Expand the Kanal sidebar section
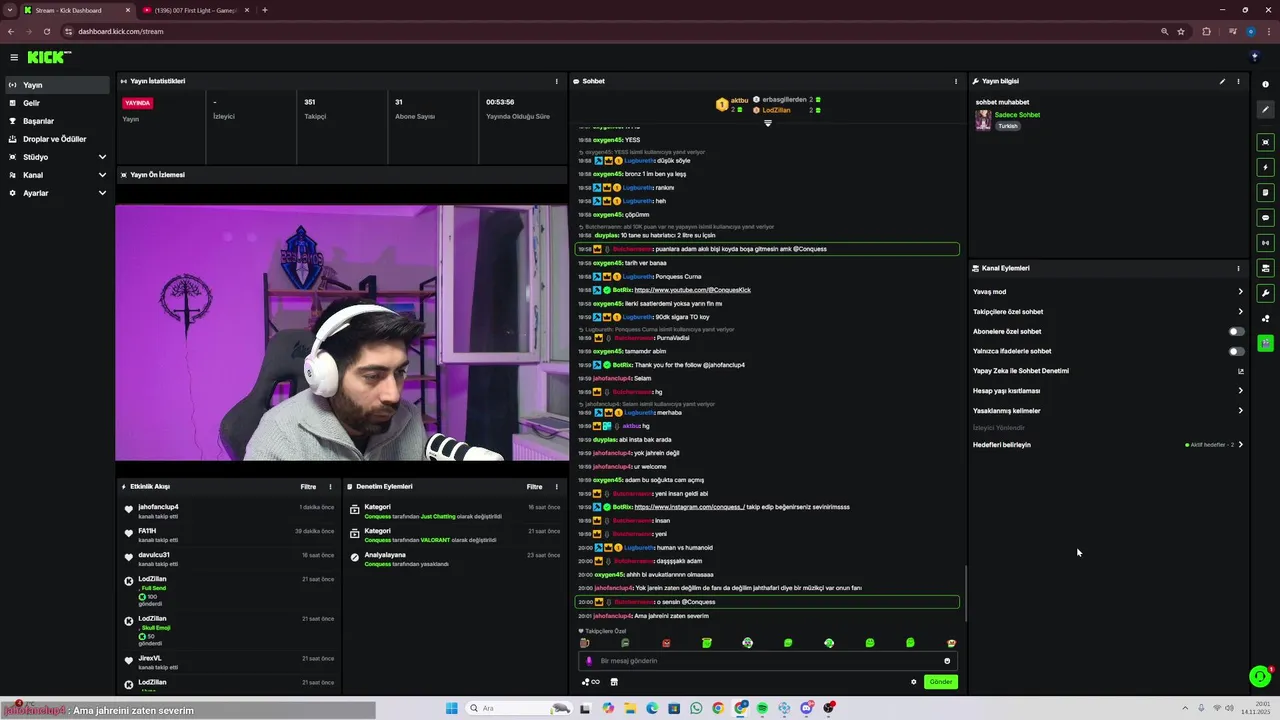Viewport: 1280px width, 720px height. click(55, 175)
